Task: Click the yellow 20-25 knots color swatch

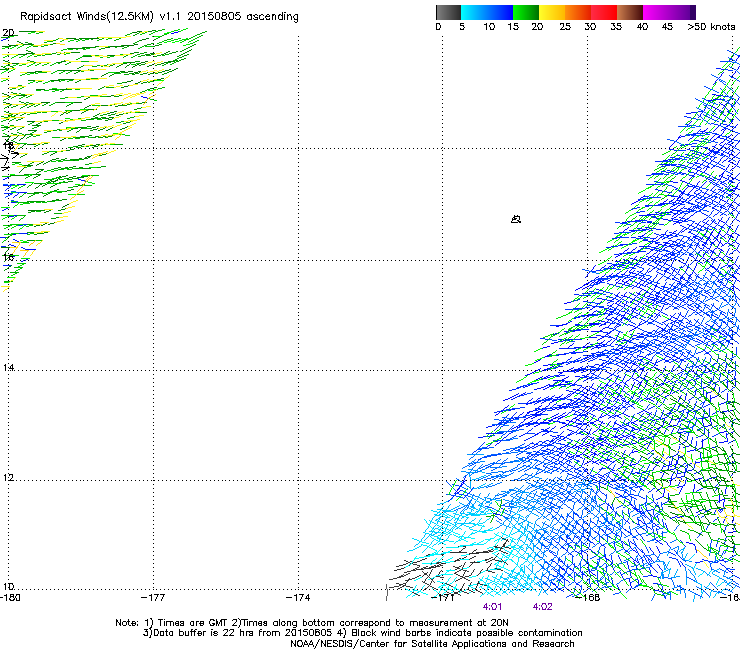Action: (552, 12)
